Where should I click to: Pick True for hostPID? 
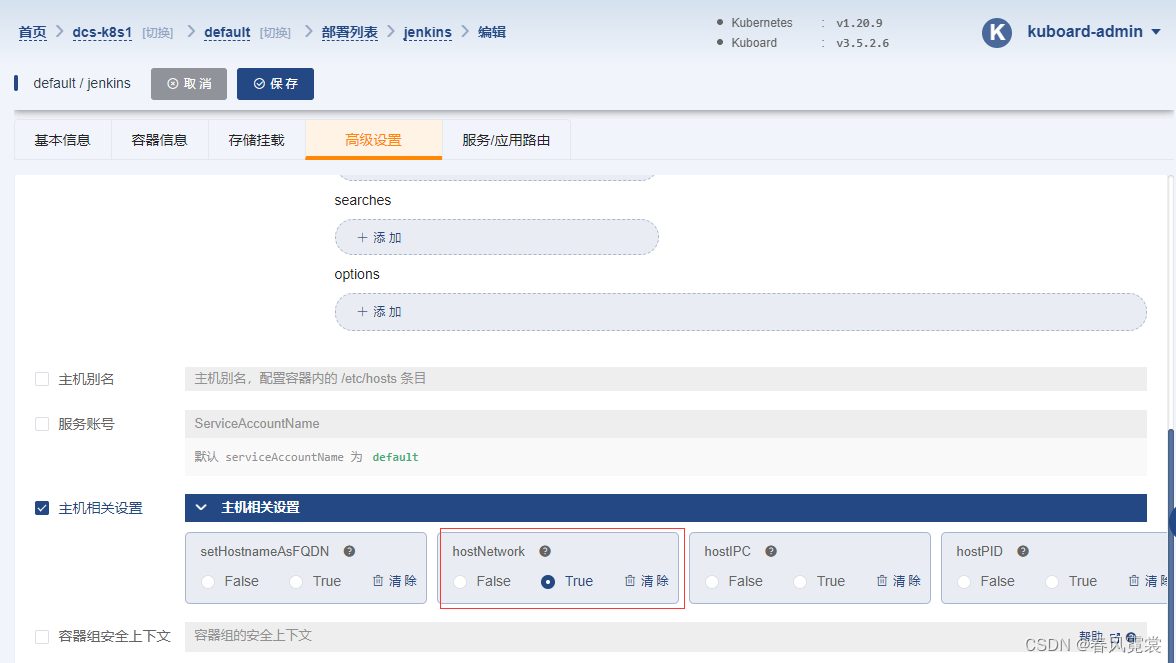click(1052, 582)
